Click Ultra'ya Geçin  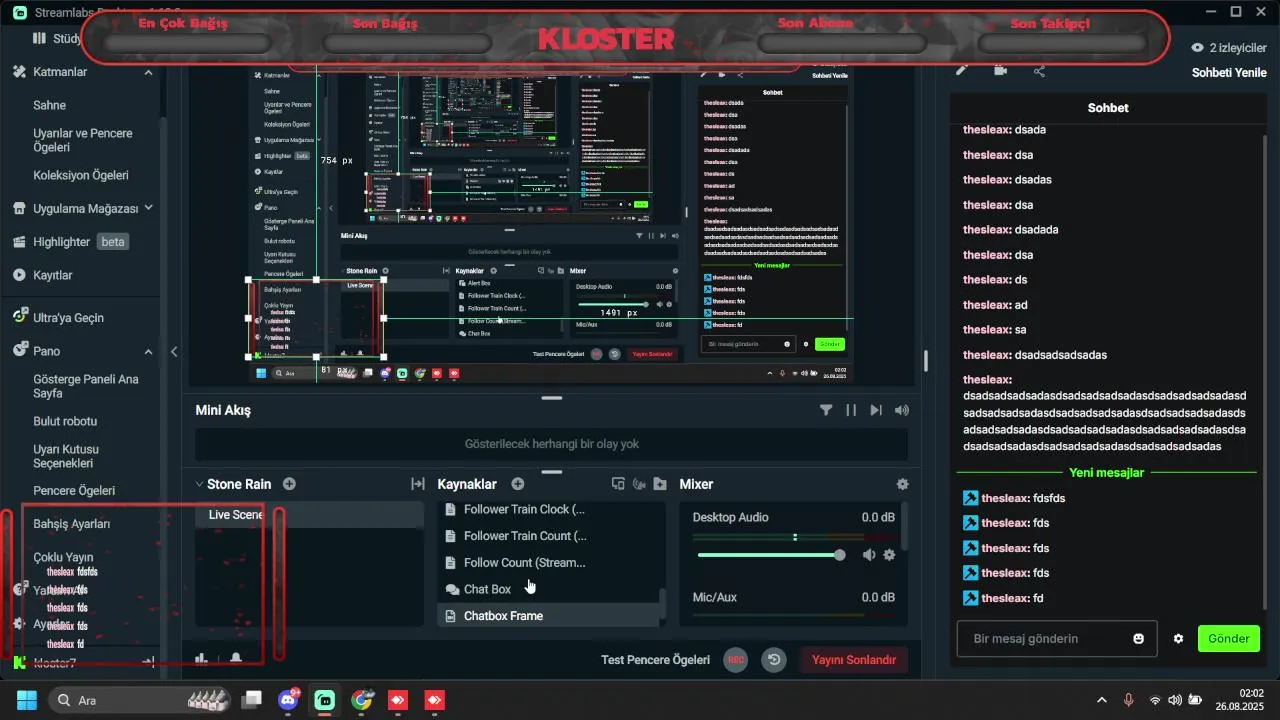pos(68,318)
